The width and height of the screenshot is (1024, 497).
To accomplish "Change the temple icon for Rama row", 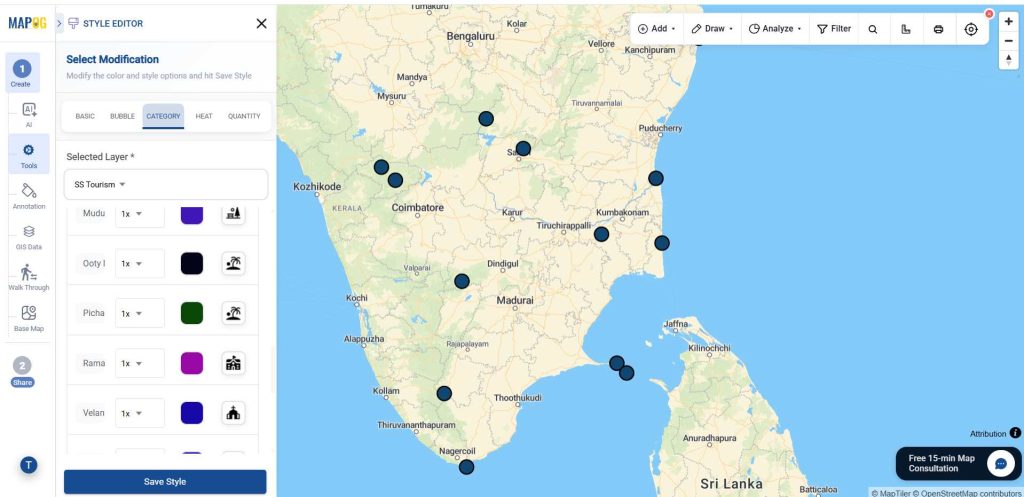I will point(233,363).
